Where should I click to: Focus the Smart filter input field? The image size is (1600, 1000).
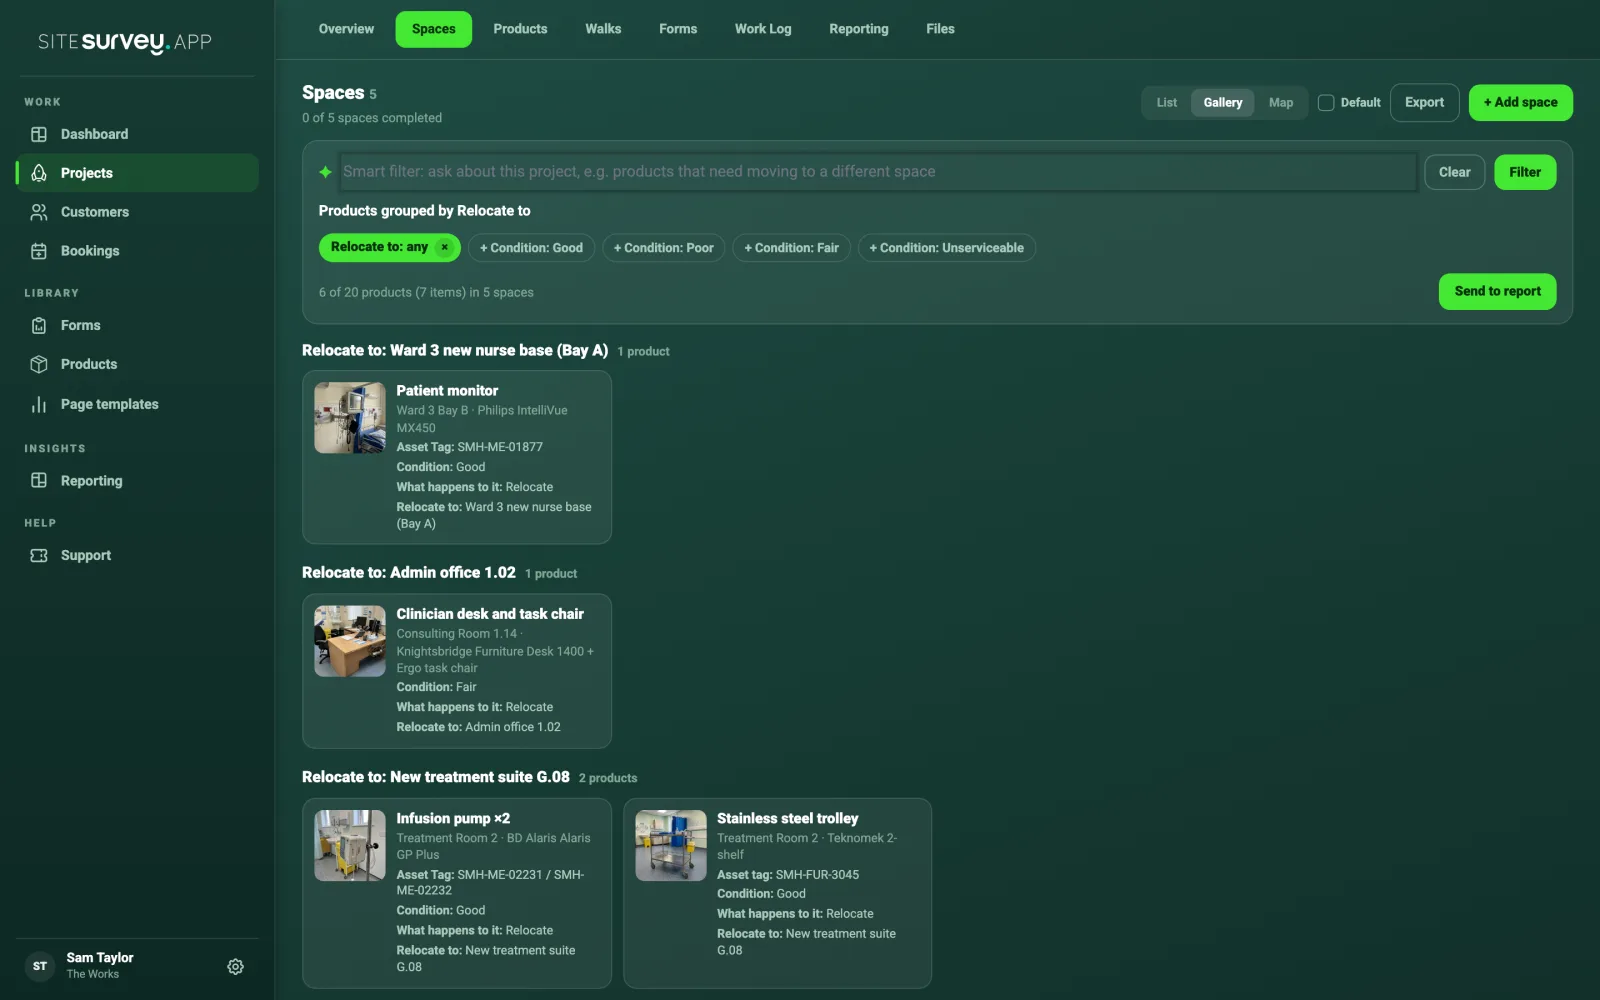[x=879, y=172]
